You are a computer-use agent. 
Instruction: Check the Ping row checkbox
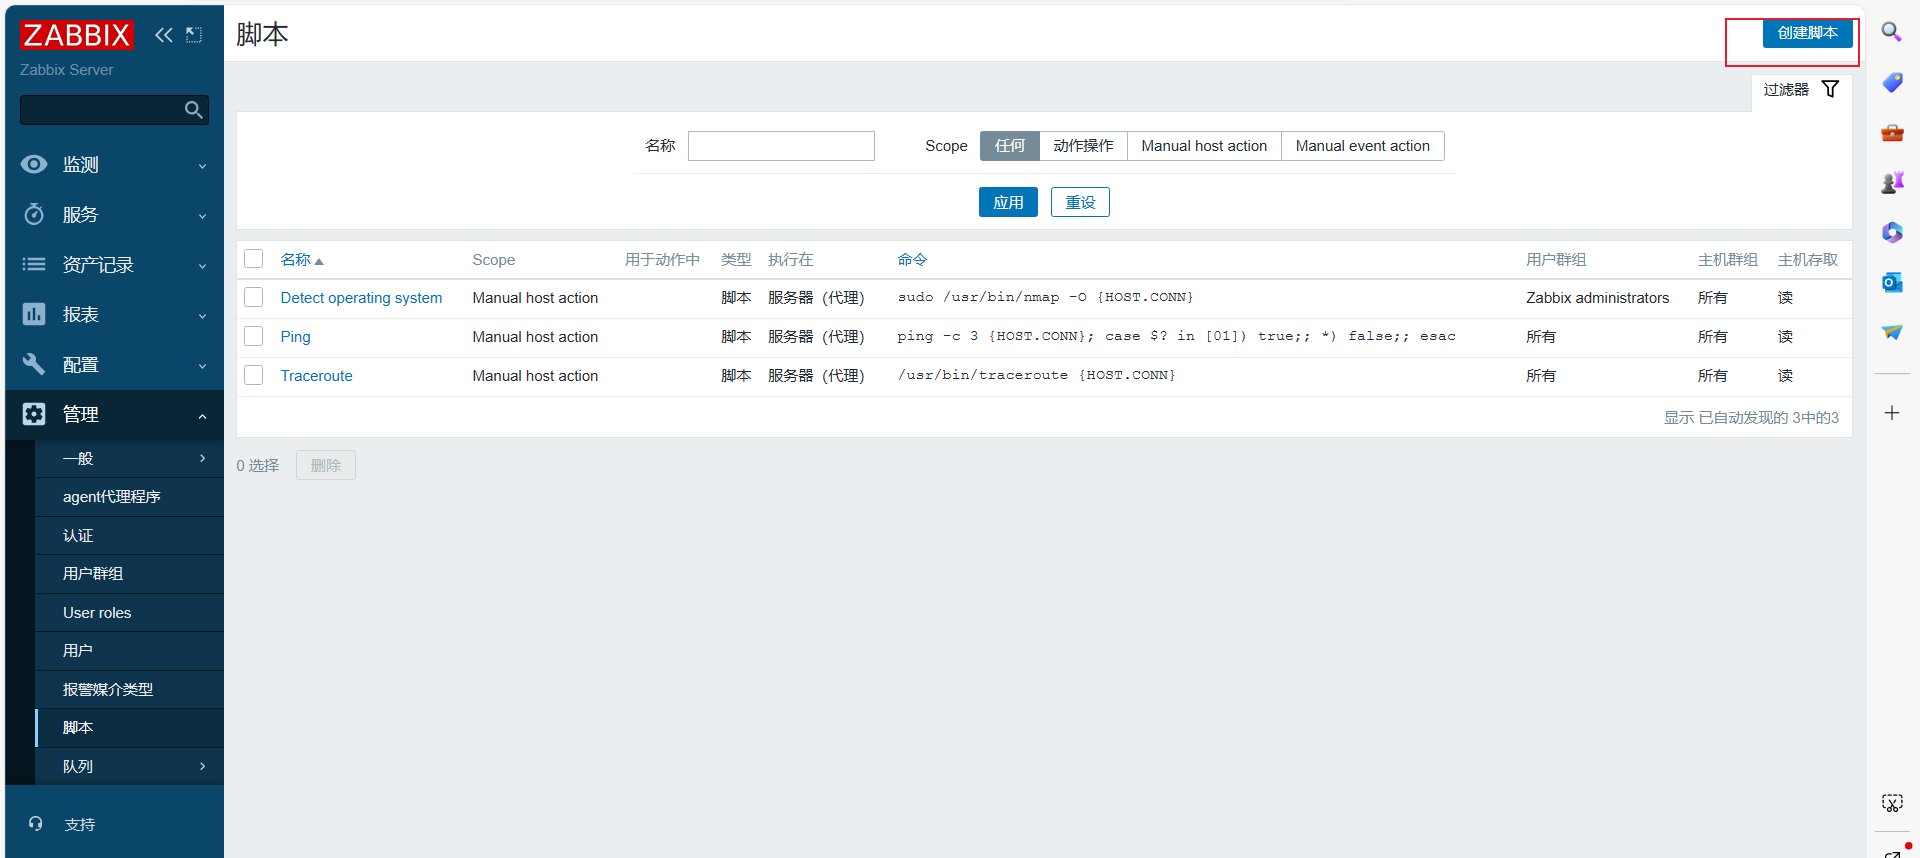pos(254,336)
